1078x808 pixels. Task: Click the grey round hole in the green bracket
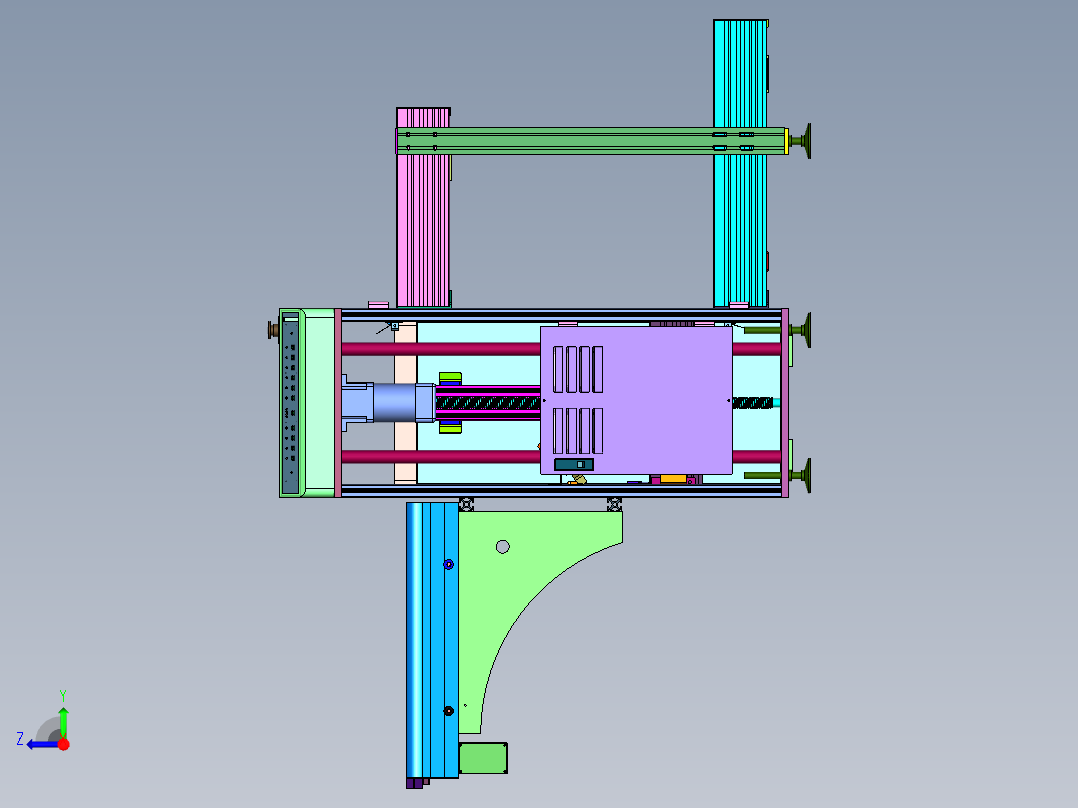tap(503, 547)
